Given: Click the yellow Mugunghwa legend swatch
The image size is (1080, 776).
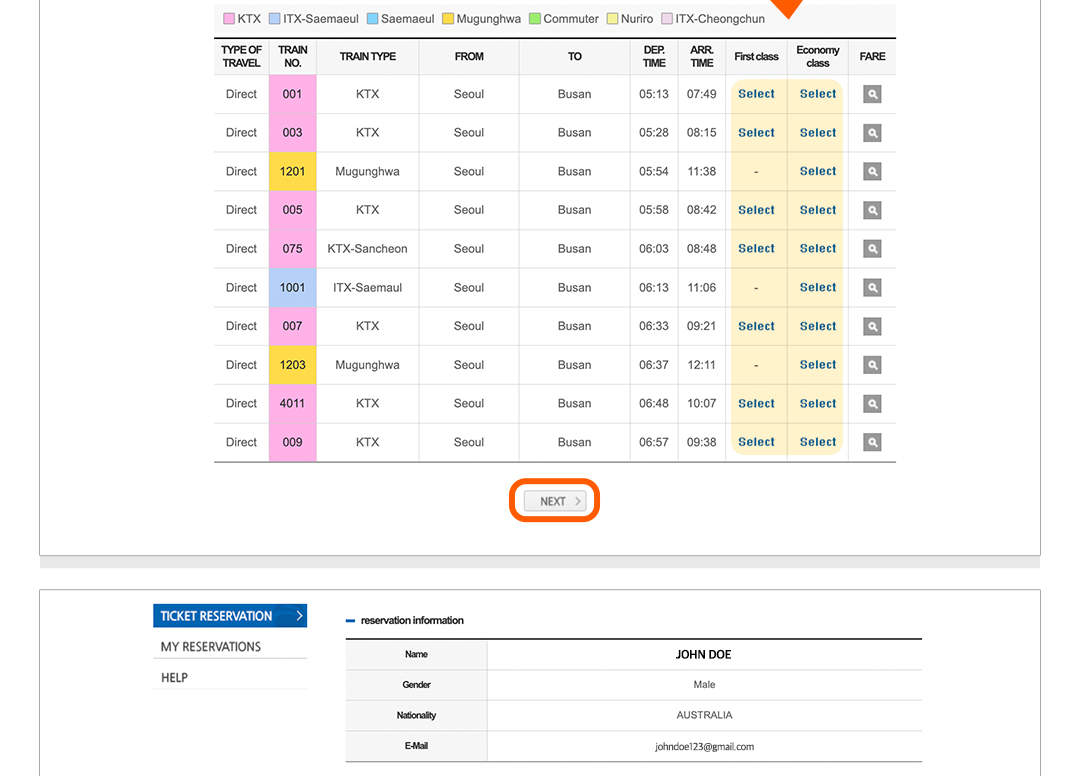Looking at the screenshot, I should click(448, 19).
